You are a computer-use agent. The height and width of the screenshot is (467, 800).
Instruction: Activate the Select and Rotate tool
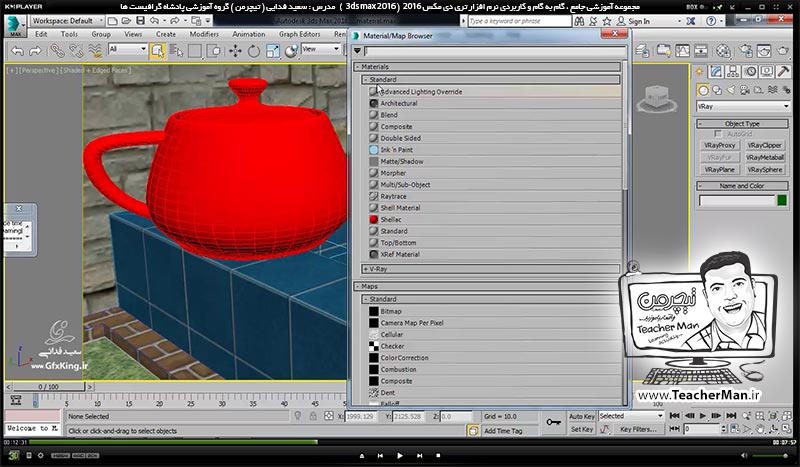coord(254,51)
